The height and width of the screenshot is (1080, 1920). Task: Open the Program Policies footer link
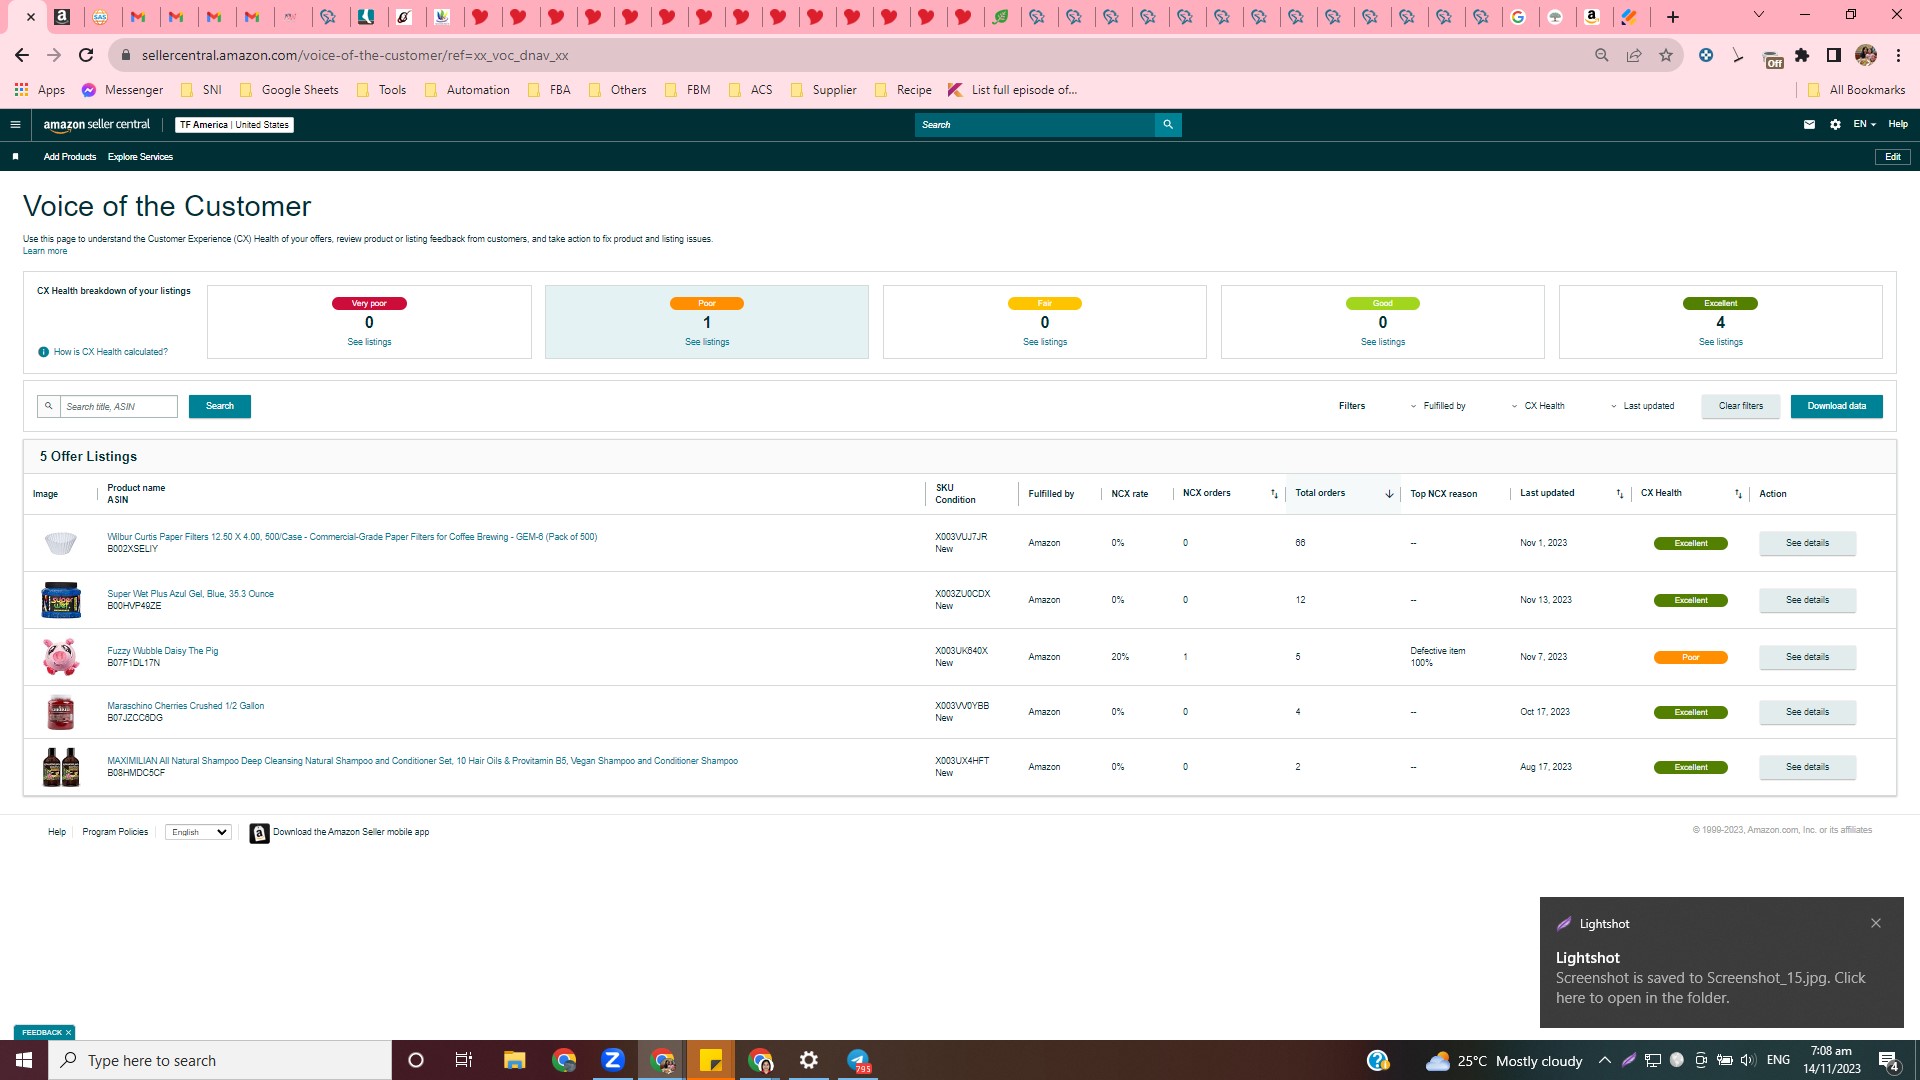pos(115,833)
